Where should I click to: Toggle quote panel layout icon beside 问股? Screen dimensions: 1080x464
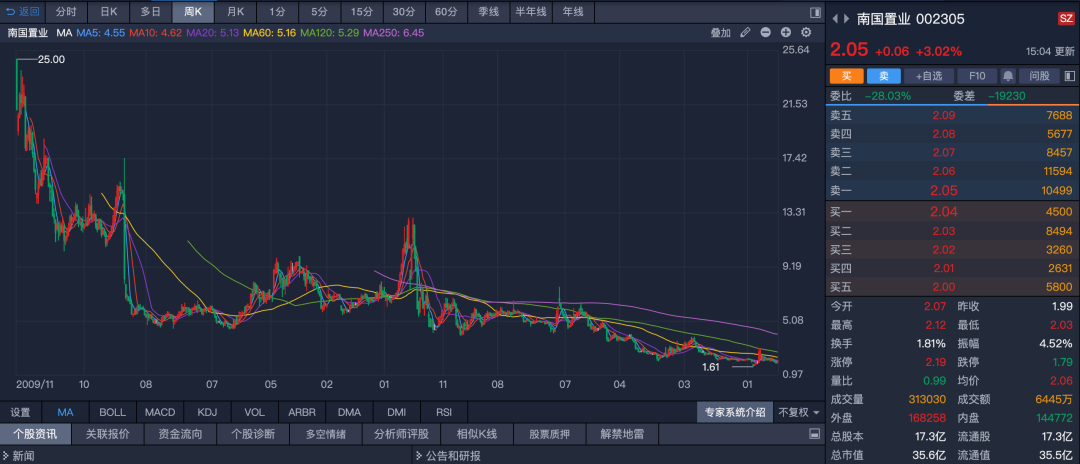tap(1070, 76)
